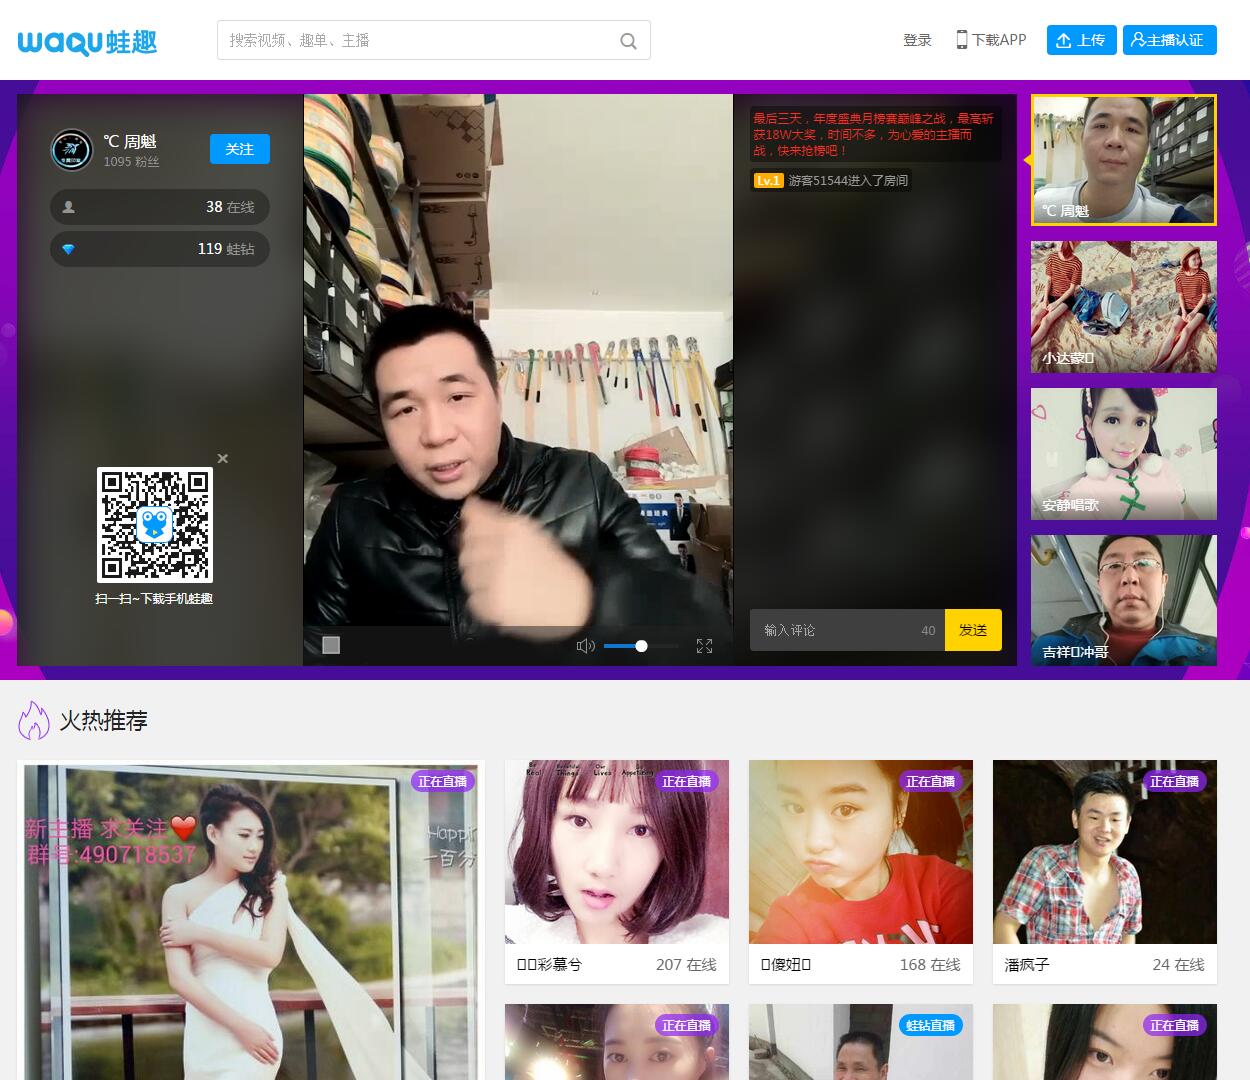Open the 登录 login link
The image size is (1250, 1080).
click(917, 40)
